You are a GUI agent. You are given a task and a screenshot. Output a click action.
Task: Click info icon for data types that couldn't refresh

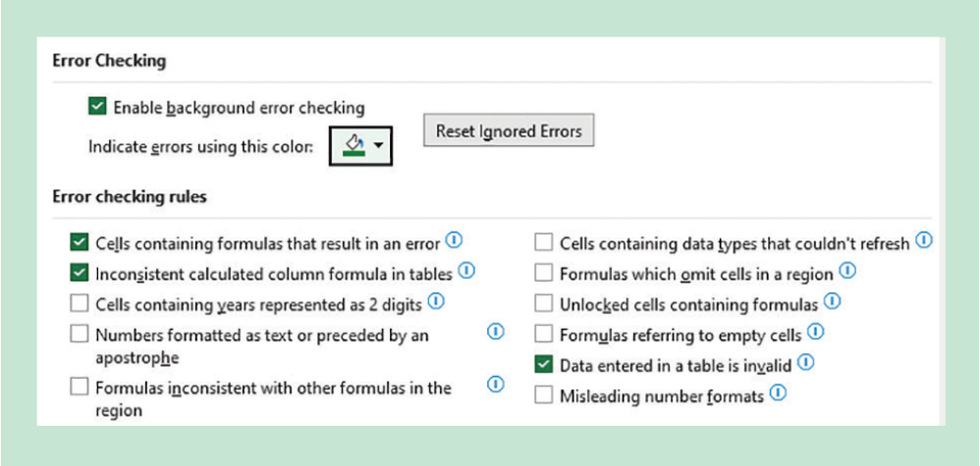tap(923, 241)
